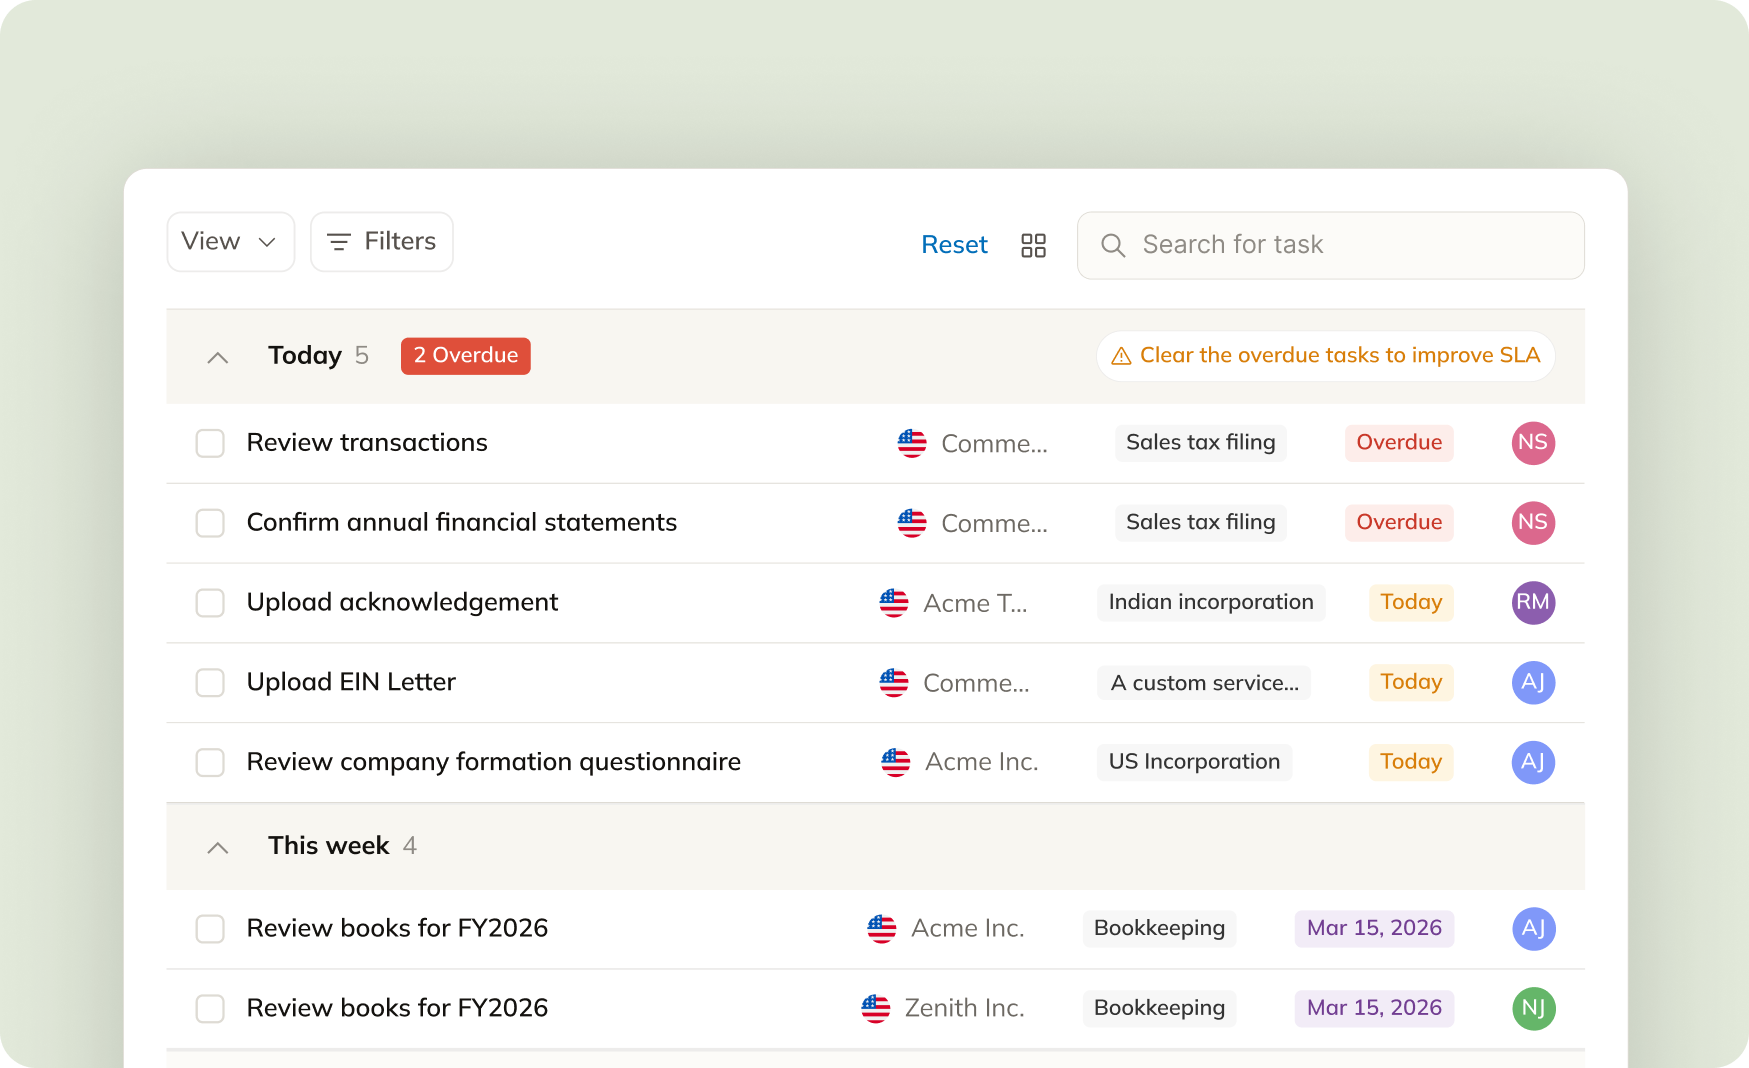The image size is (1749, 1068).
Task: Click Overdue status on Confirm annual statements row
Action: pos(1399,523)
